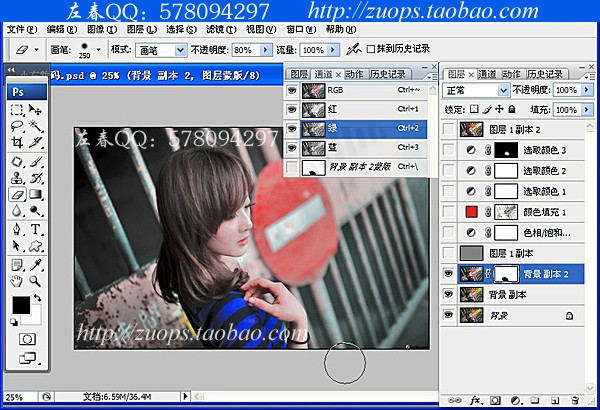Image resolution: width=600 pixels, height=410 pixels.
Task: Open eraser 不透明度 slider arrow
Action: point(266,50)
